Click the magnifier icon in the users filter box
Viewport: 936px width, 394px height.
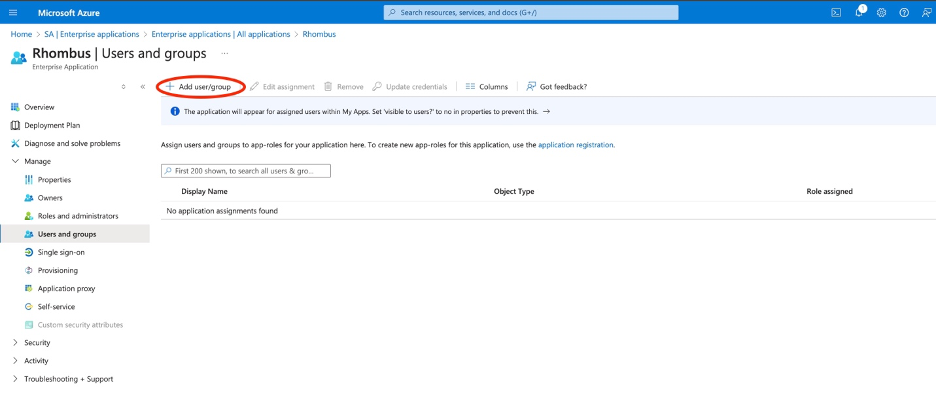tap(169, 171)
